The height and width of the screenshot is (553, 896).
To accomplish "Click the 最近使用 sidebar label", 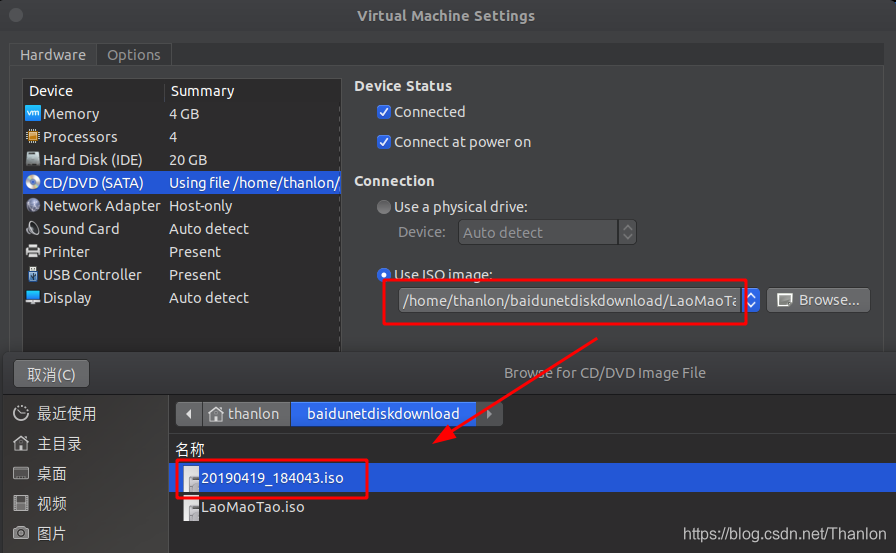I will tap(66, 413).
